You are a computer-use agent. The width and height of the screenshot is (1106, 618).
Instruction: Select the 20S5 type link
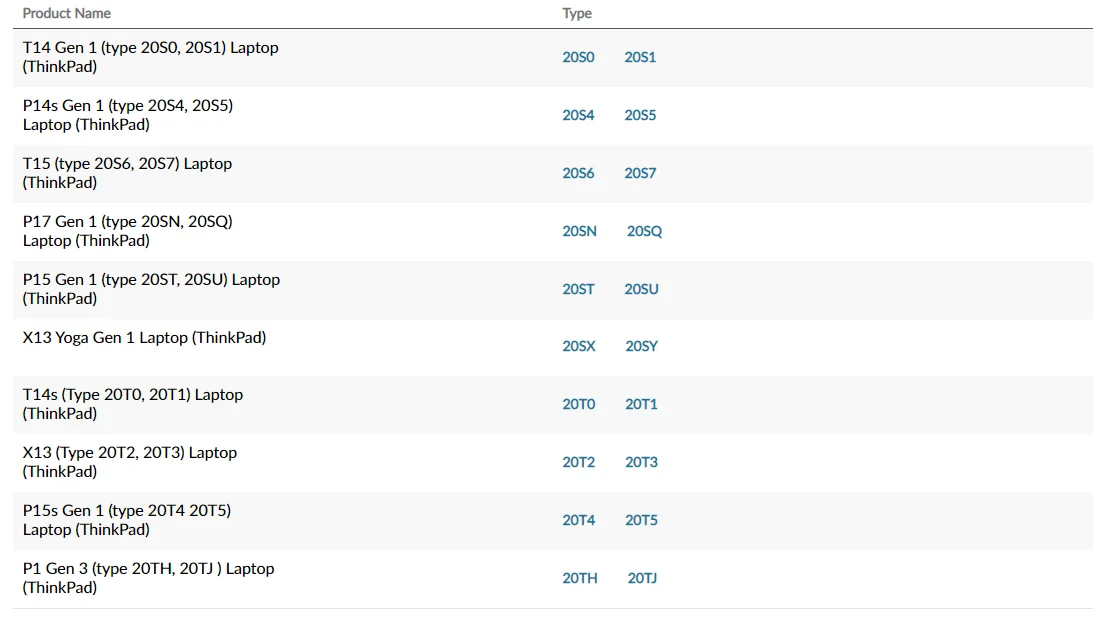[640, 115]
